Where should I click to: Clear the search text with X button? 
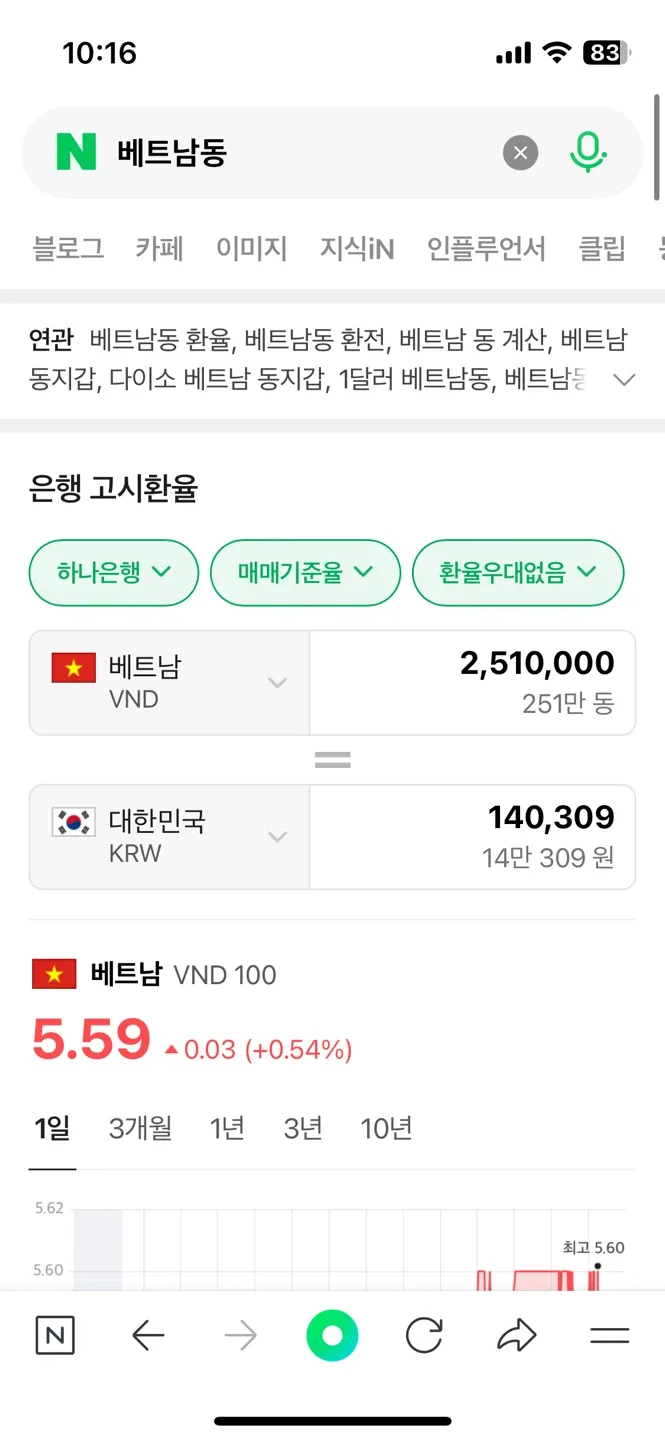520,153
